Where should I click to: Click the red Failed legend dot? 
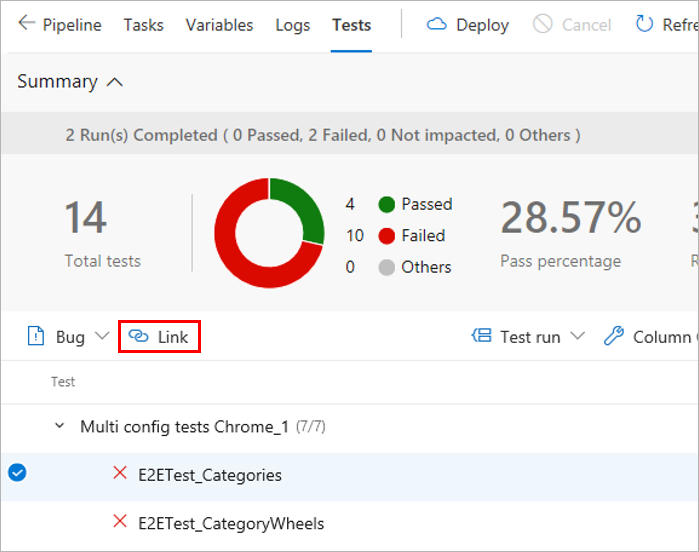coord(387,236)
